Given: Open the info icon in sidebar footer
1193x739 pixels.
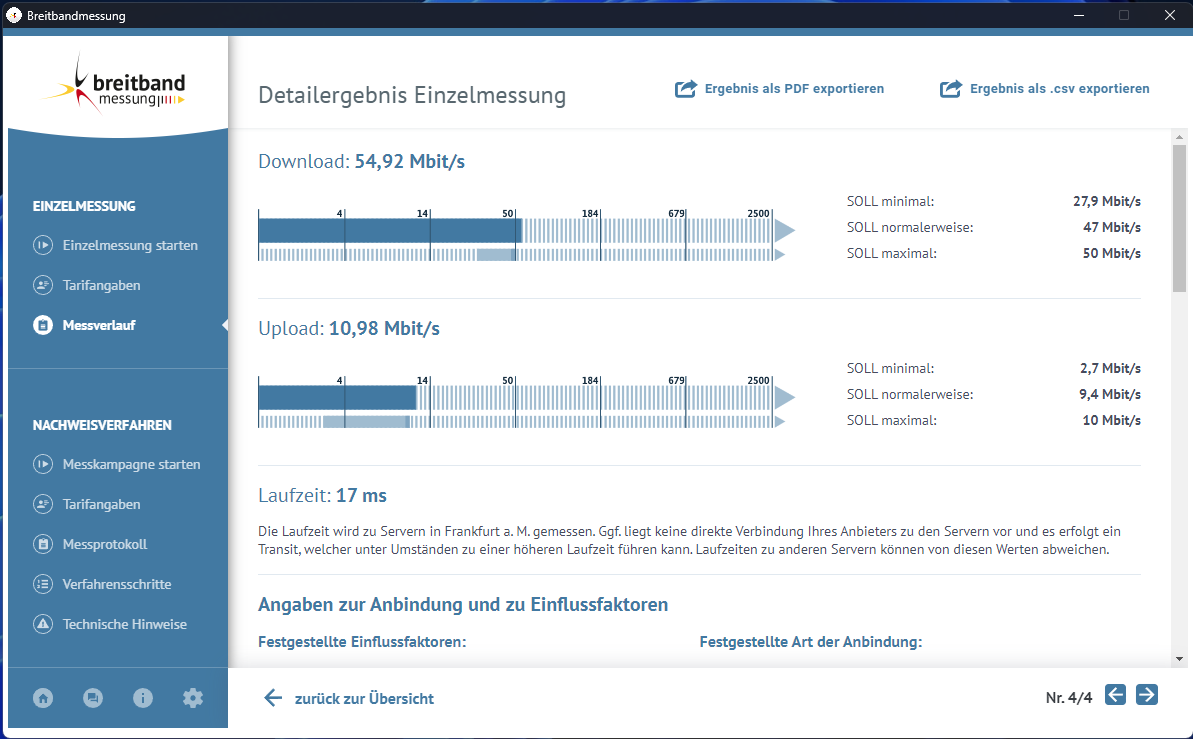Looking at the screenshot, I should pyautogui.click(x=143, y=698).
